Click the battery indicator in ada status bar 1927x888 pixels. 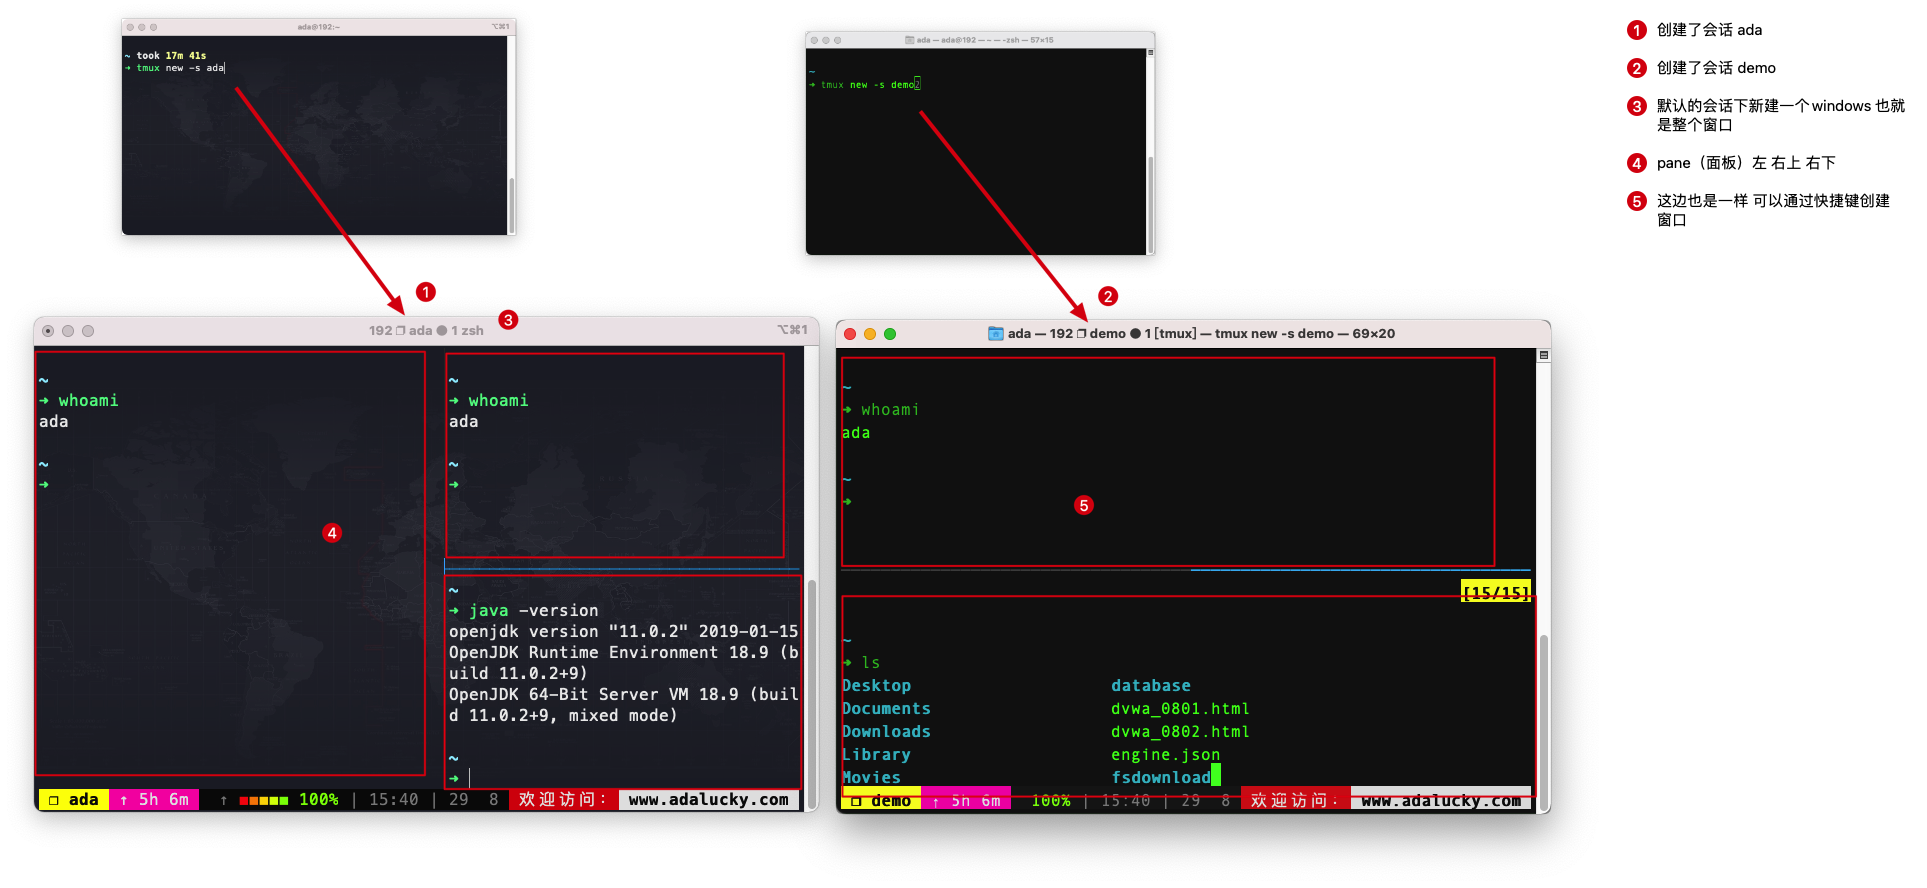pyautogui.click(x=263, y=800)
